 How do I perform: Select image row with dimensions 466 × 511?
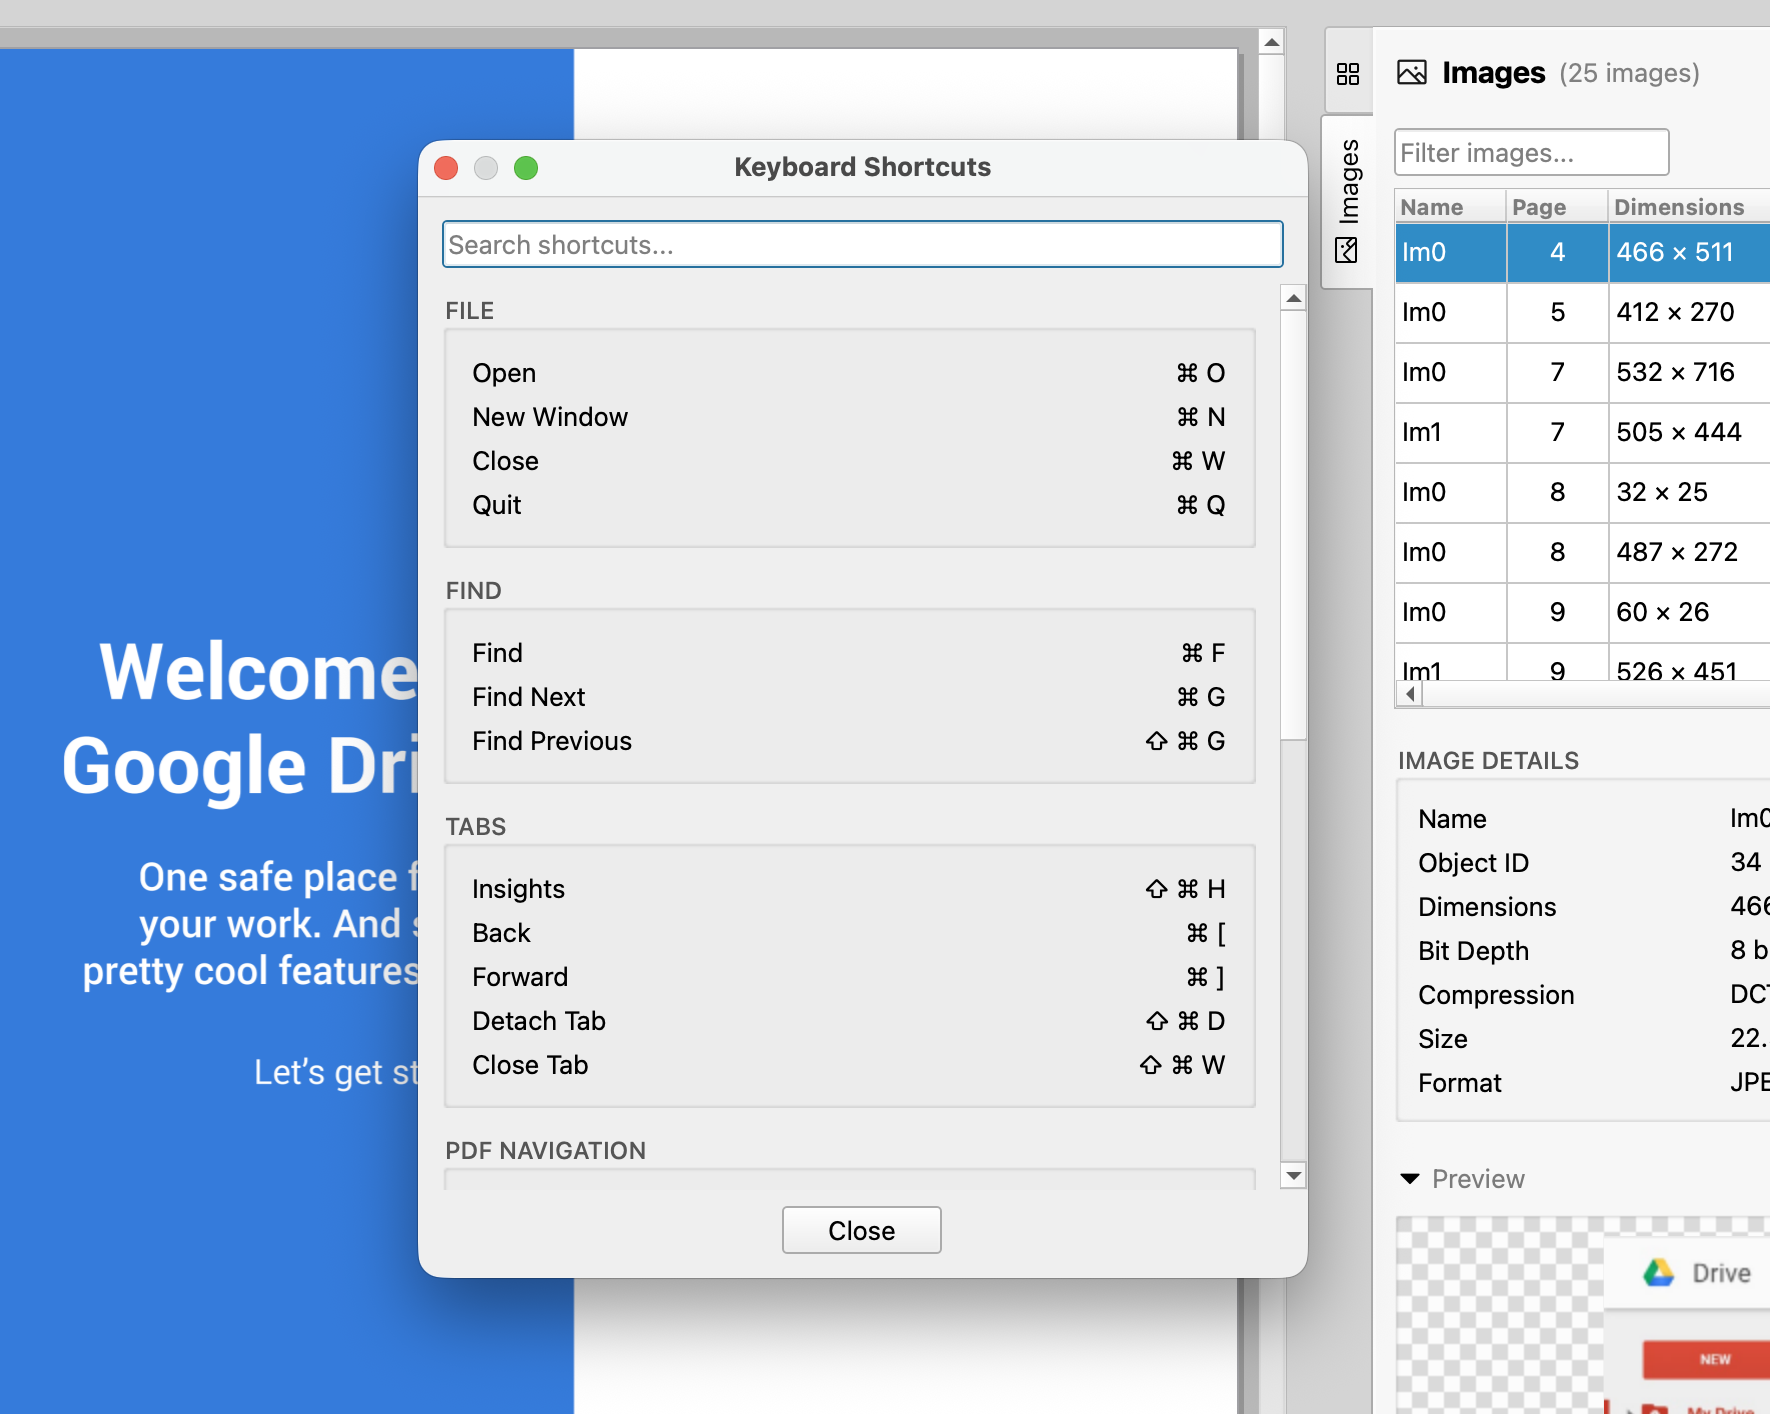(1583, 252)
